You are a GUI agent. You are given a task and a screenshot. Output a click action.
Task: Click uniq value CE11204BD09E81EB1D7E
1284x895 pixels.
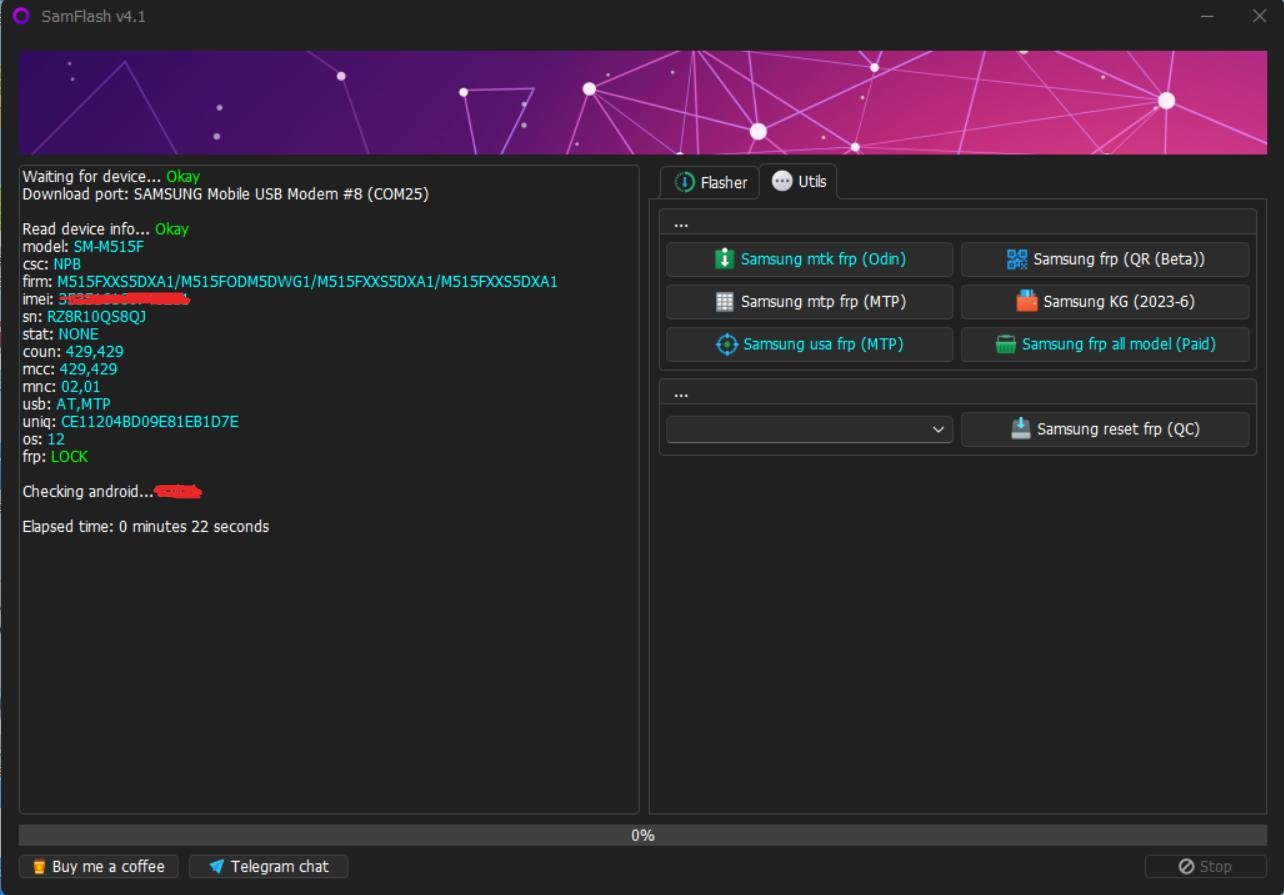150,422
